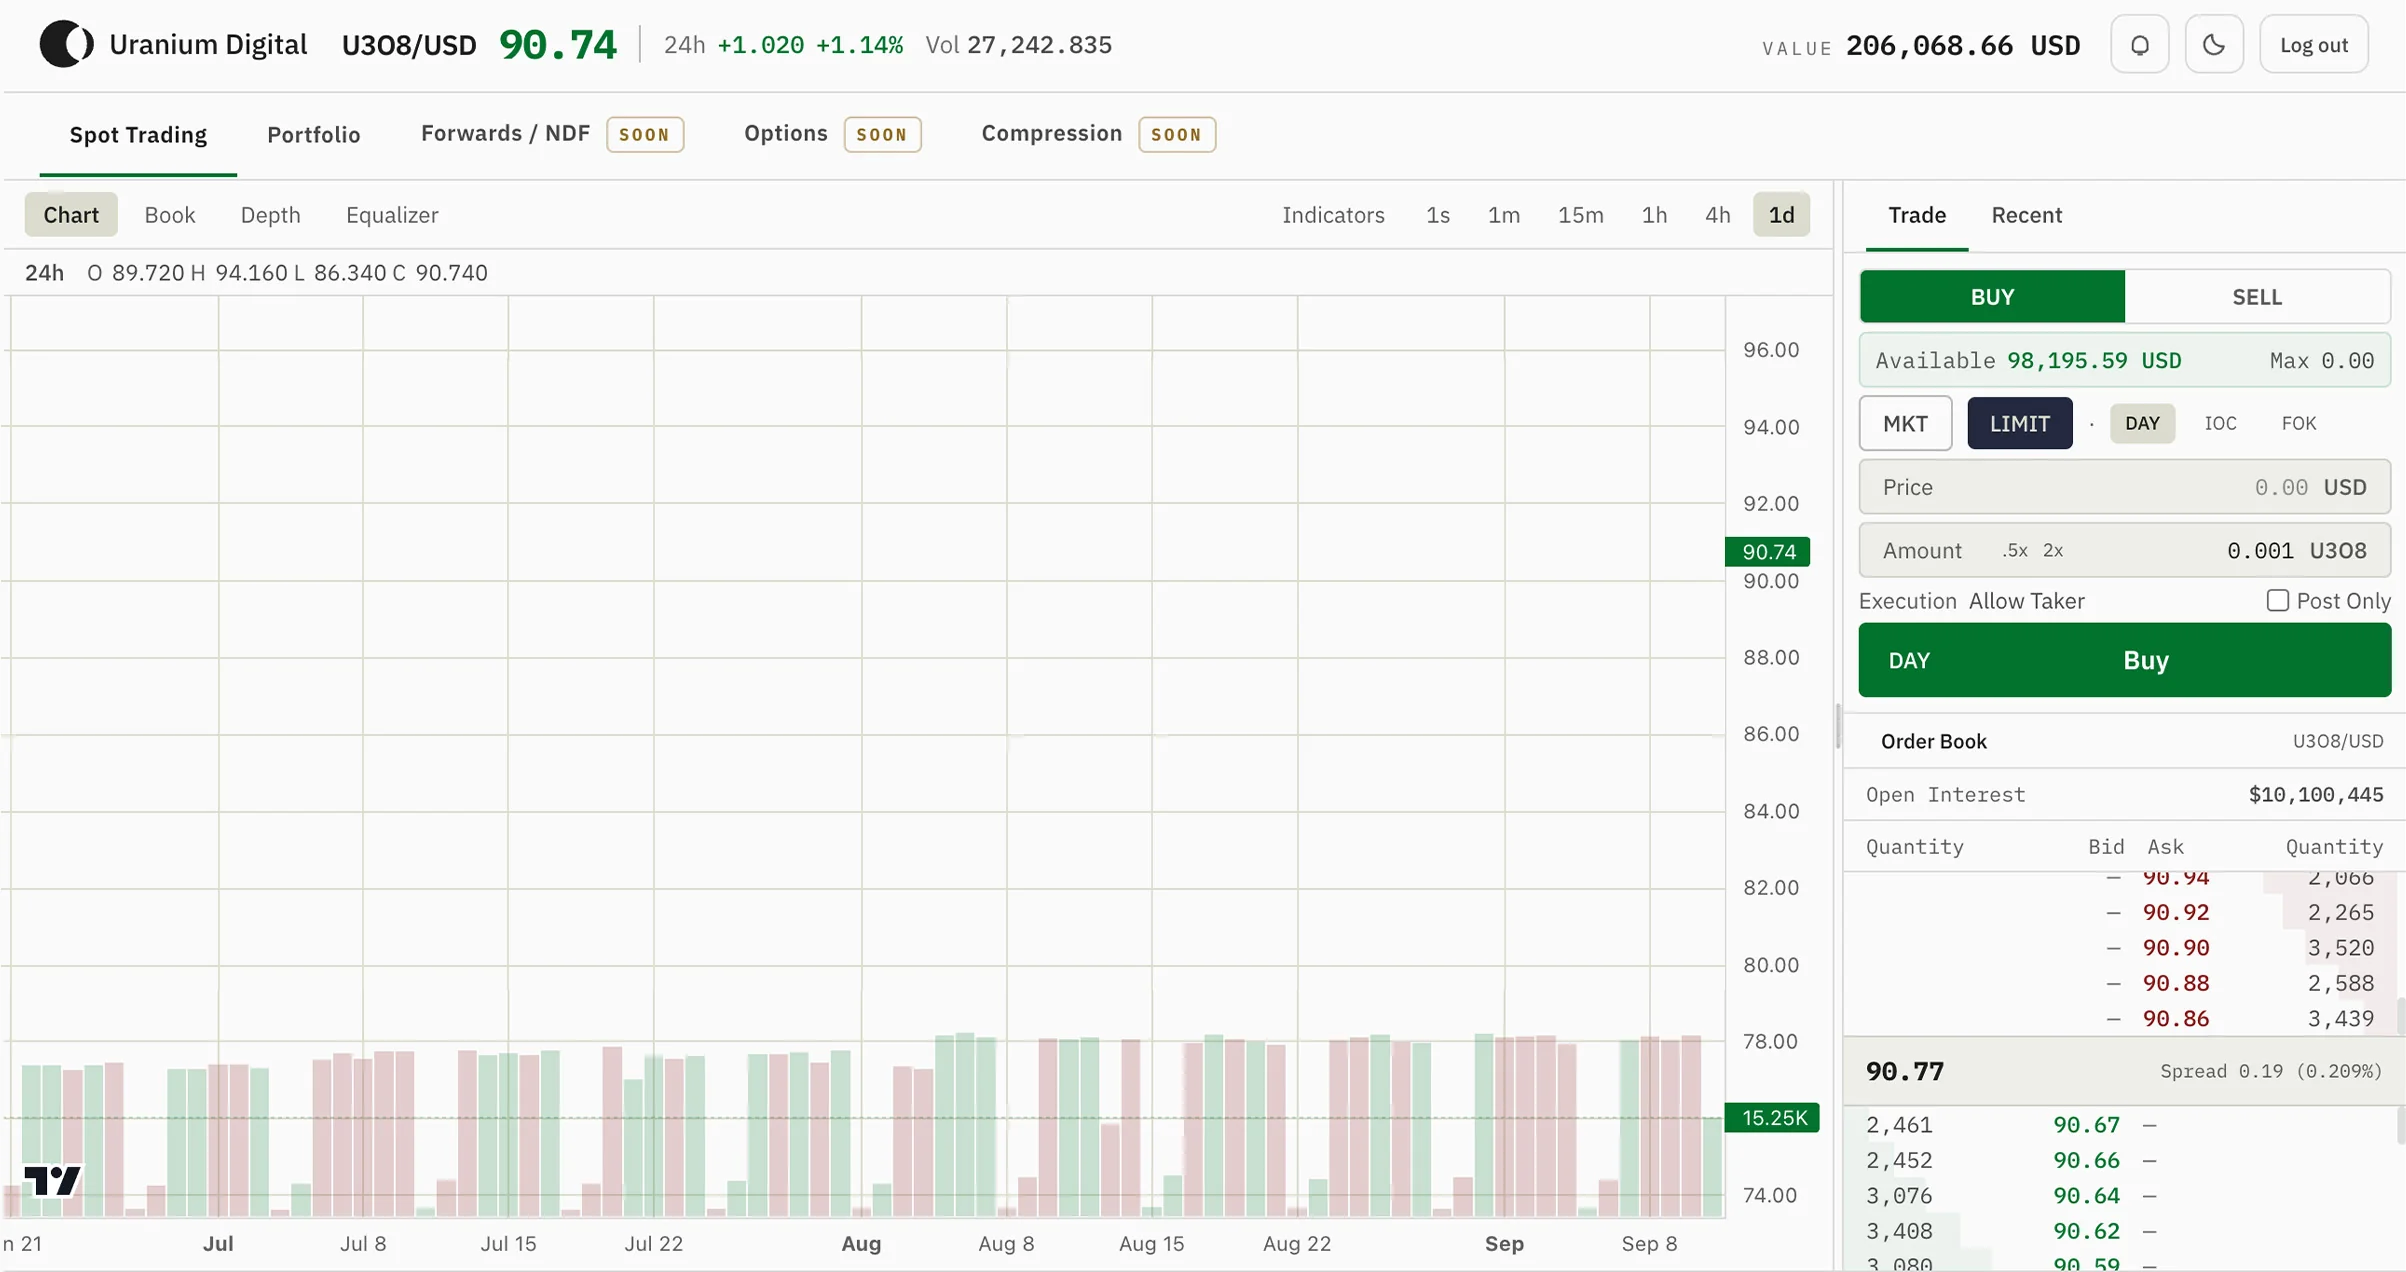
Task: Set chart interval to 1s
Action: [1437, 215]
